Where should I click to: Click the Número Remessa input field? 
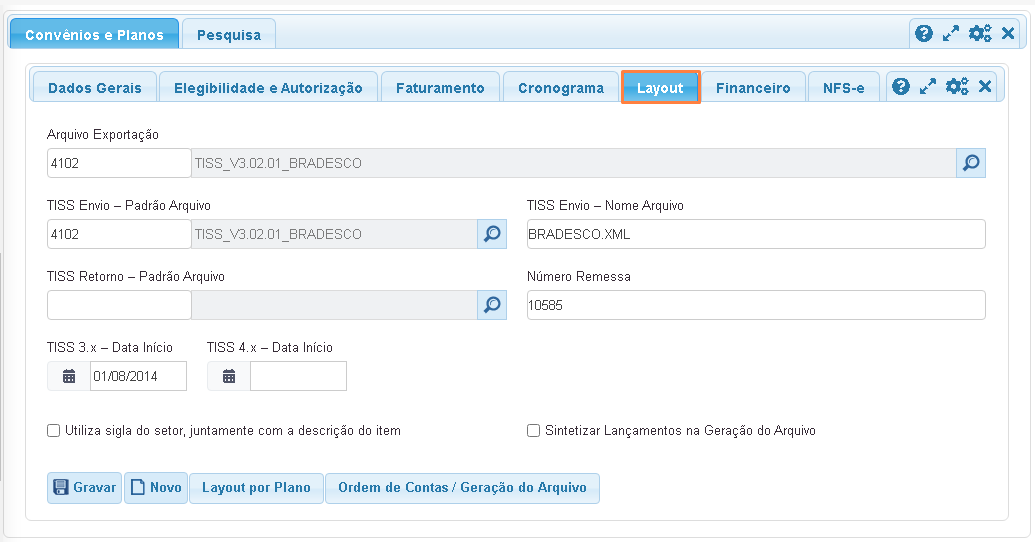tap(755, 305)
